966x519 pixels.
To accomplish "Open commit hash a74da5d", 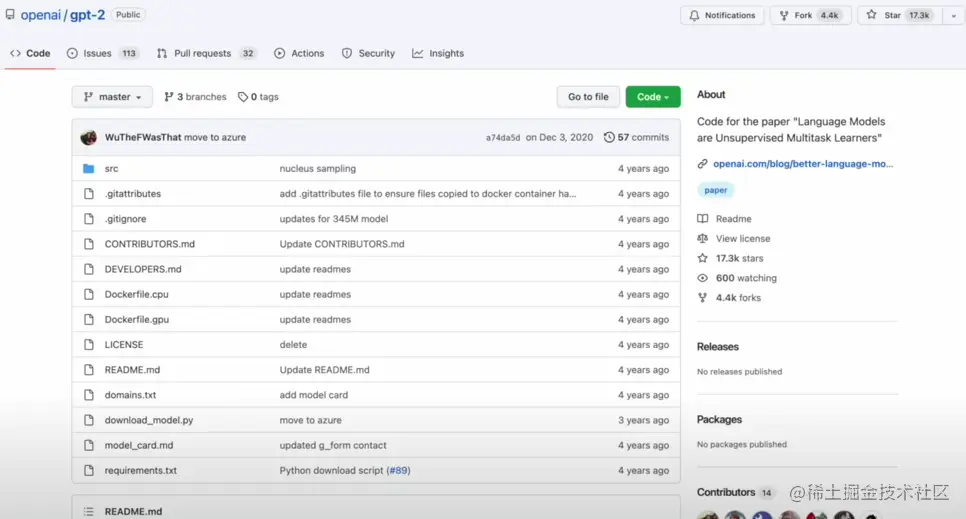I will 503,137.
